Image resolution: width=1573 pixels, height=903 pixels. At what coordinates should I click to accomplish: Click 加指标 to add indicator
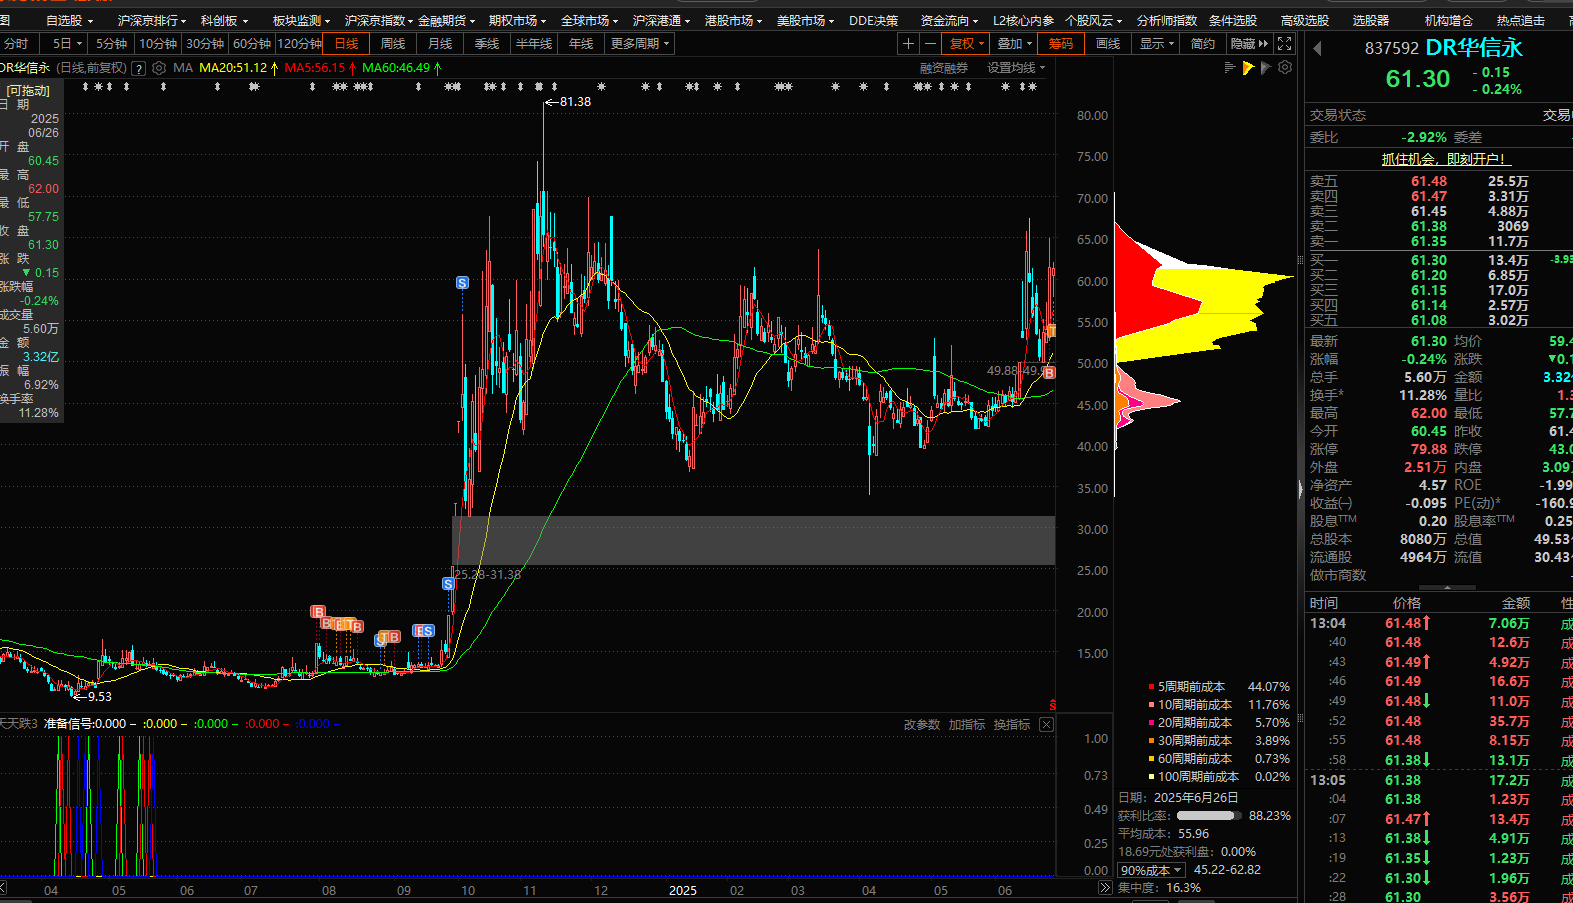coord(967,724)
